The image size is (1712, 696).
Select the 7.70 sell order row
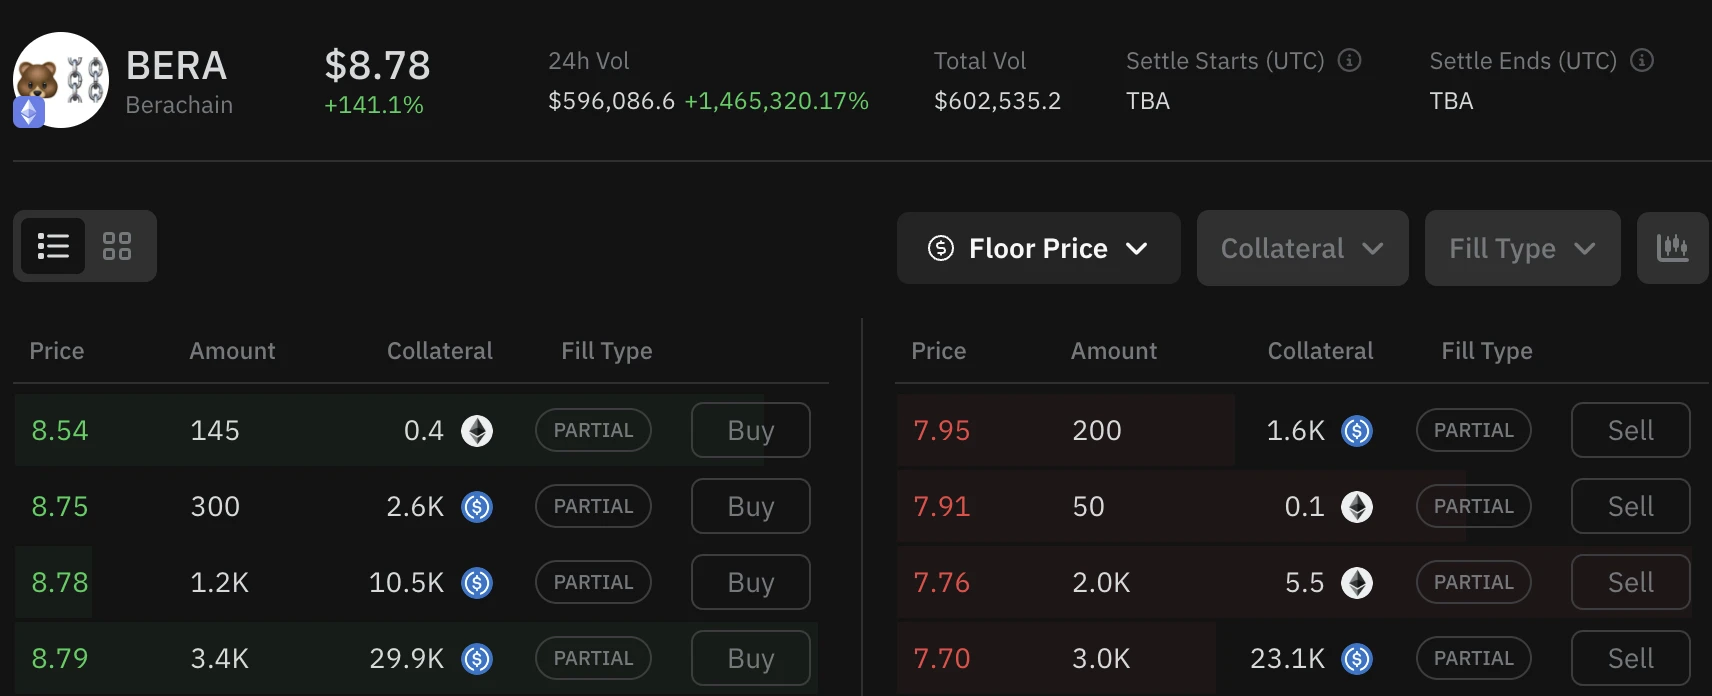point(1100,659)
